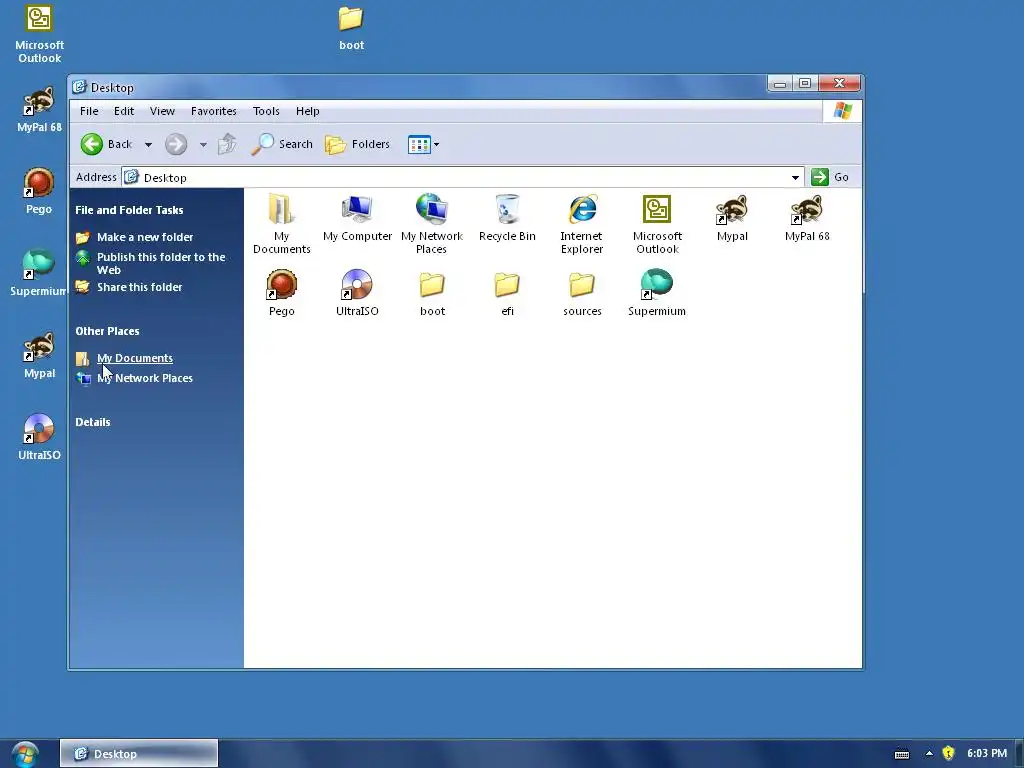The image size is (1024, 768).
Task: Select the MyPal 68 shortcut in the file pane
Action: click(807, 218)
